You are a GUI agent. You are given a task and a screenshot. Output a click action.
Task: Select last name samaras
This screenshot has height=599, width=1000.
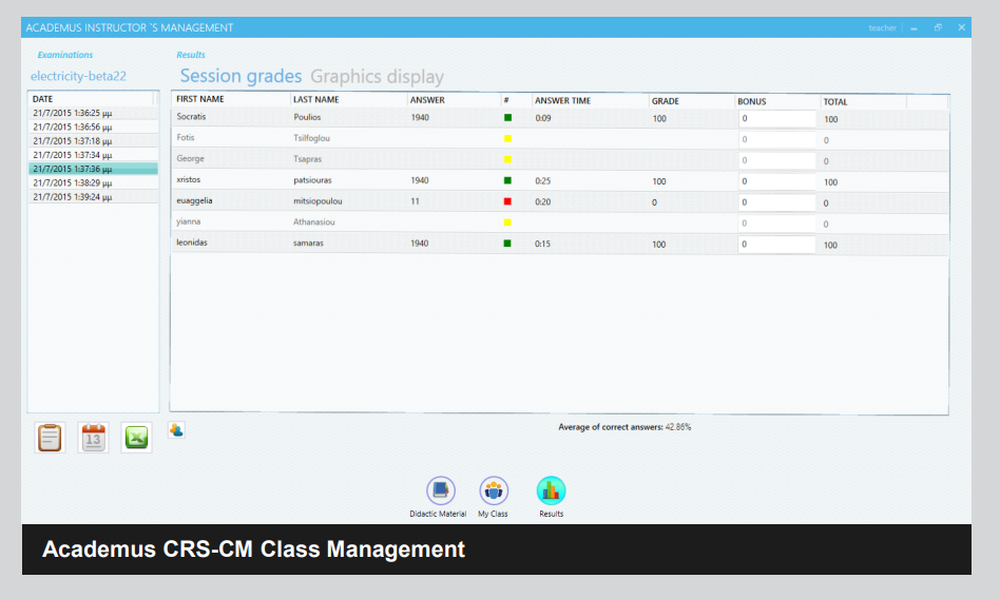[x=308, y=243]
